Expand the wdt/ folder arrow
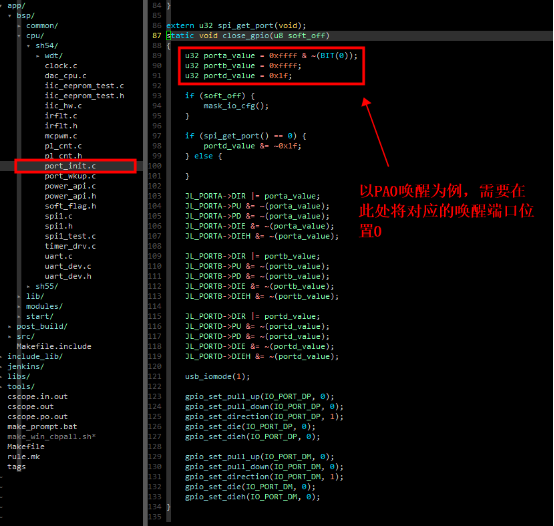 38,56
